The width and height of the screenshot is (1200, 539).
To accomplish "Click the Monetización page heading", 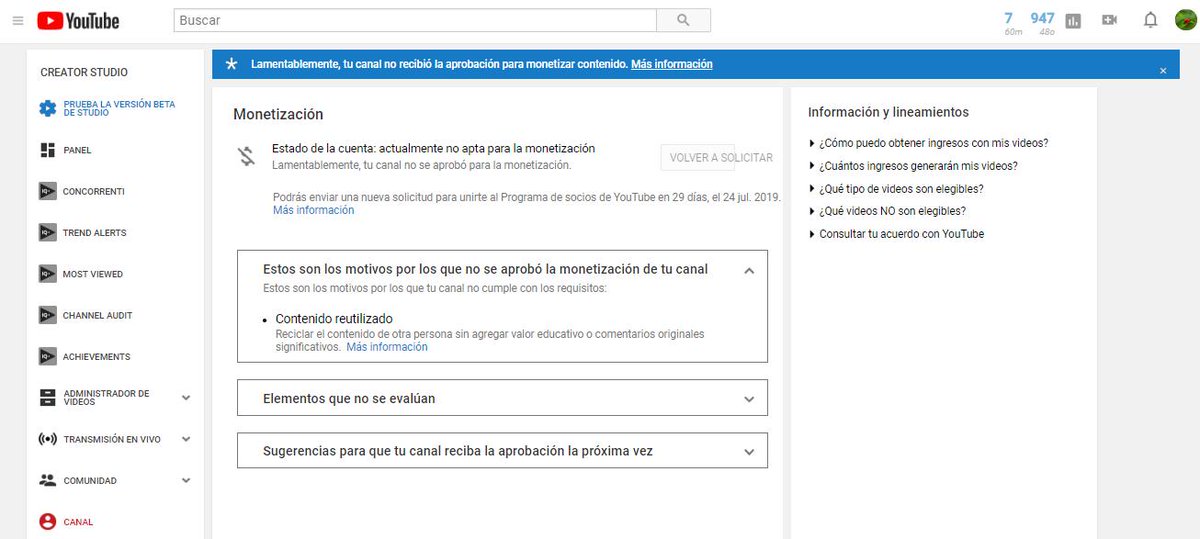I will (278, 115).
